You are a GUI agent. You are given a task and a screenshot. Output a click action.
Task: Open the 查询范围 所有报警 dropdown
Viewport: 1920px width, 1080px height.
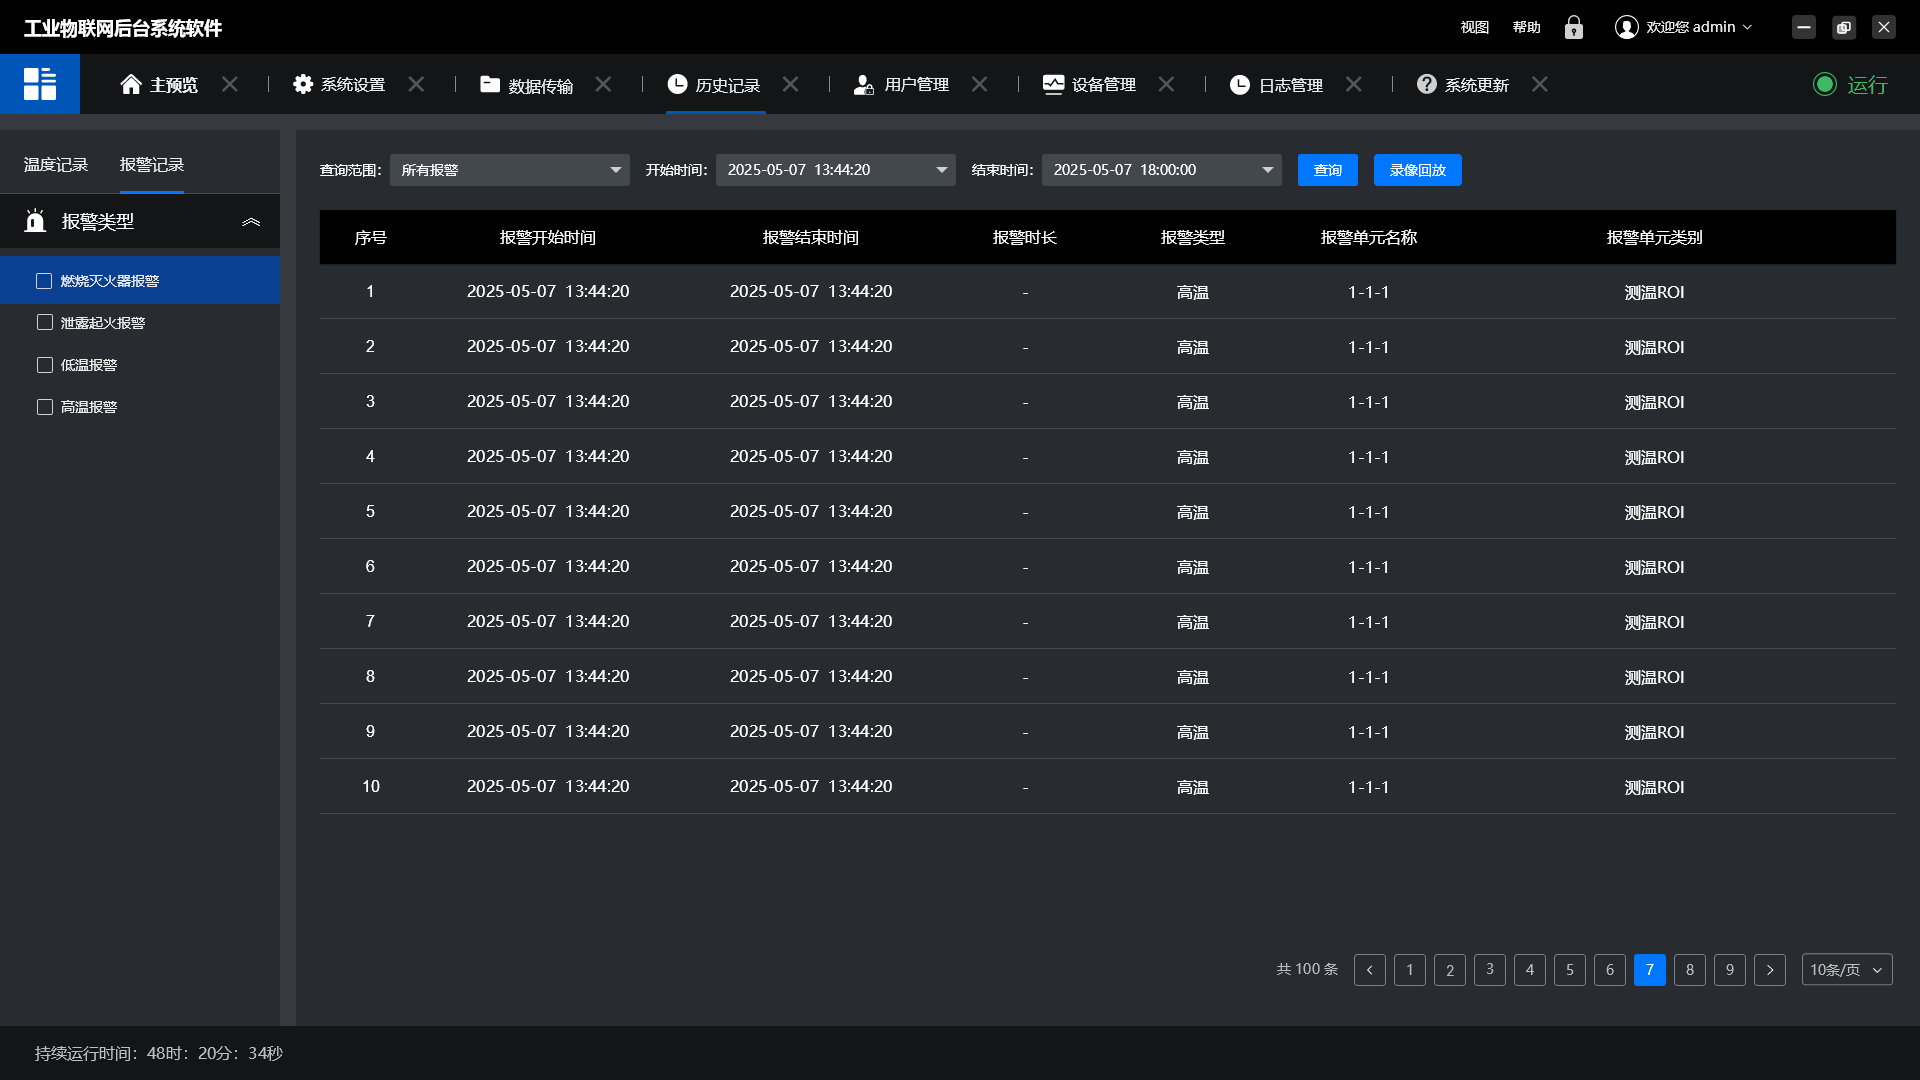[x=510, y=170]
